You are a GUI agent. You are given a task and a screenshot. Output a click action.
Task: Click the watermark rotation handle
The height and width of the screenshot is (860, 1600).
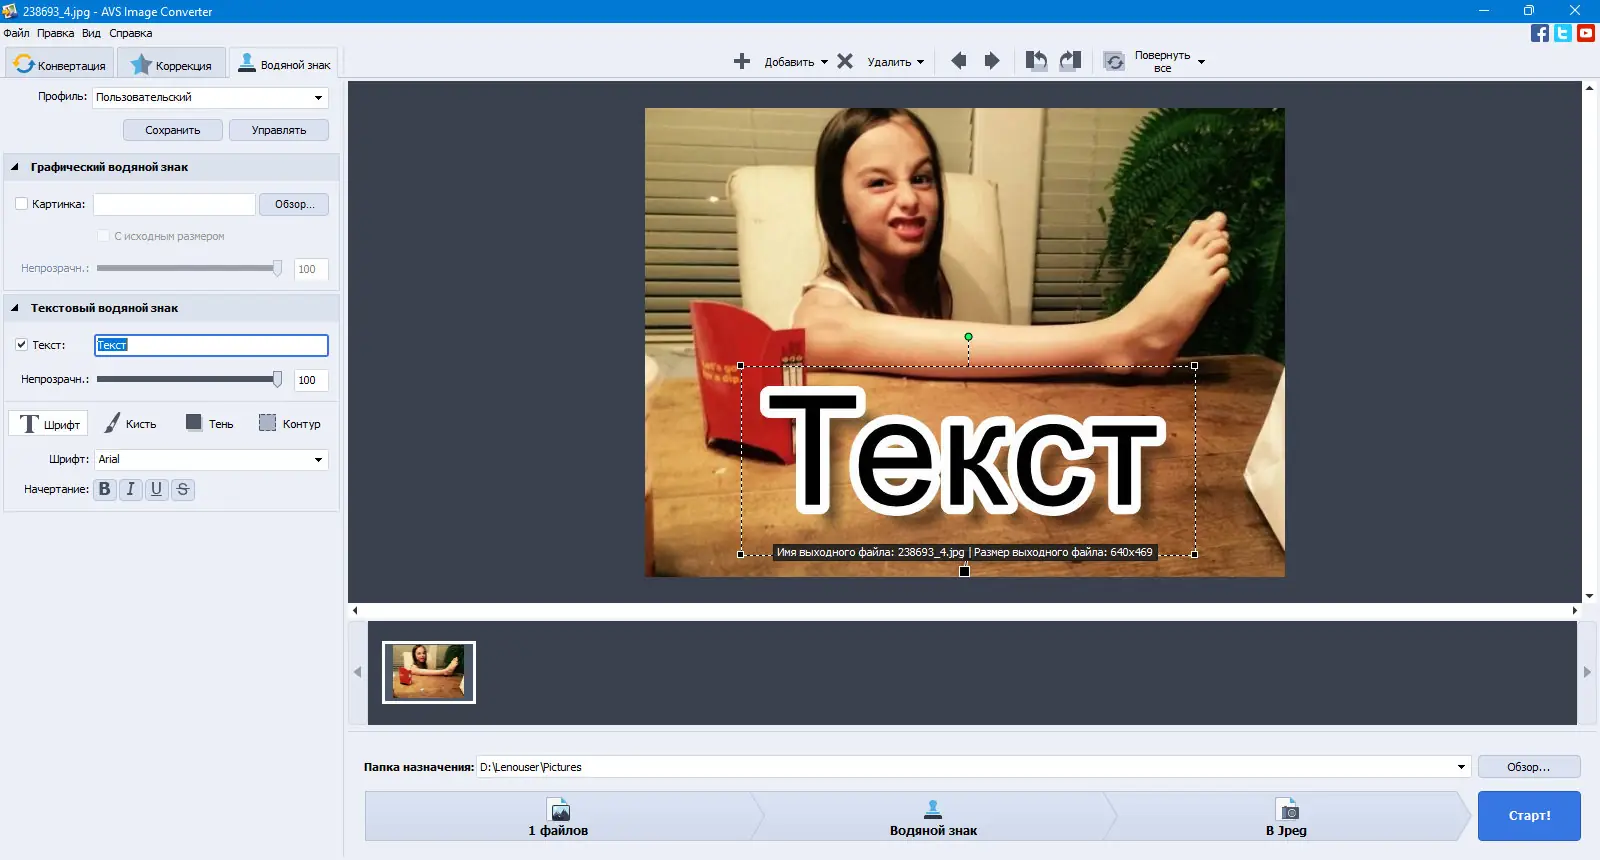coord(968,337)
